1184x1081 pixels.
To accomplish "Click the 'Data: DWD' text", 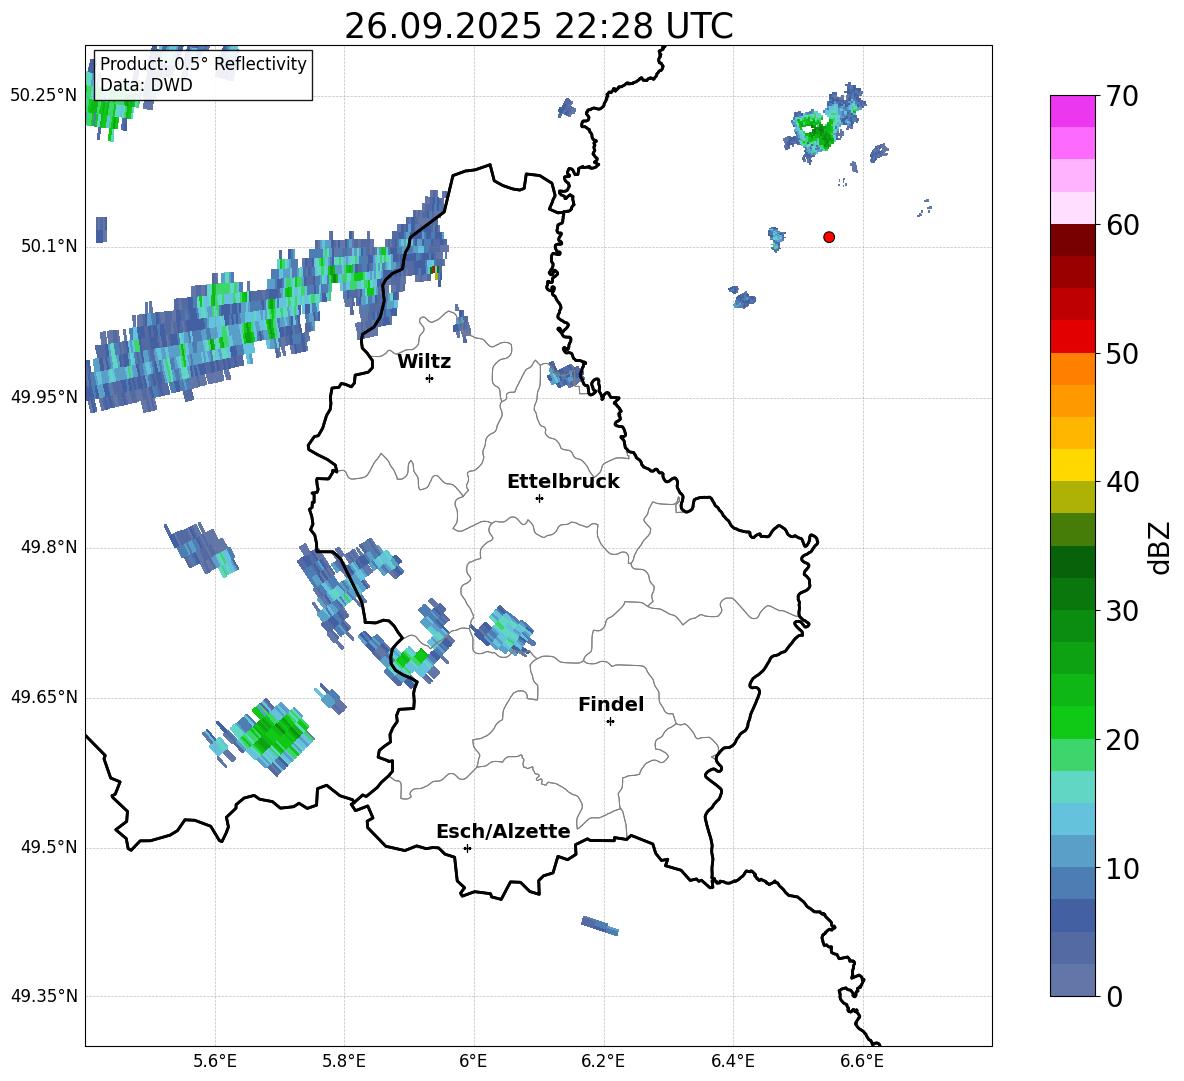I will pyautogui.click(x=146, y=85).
